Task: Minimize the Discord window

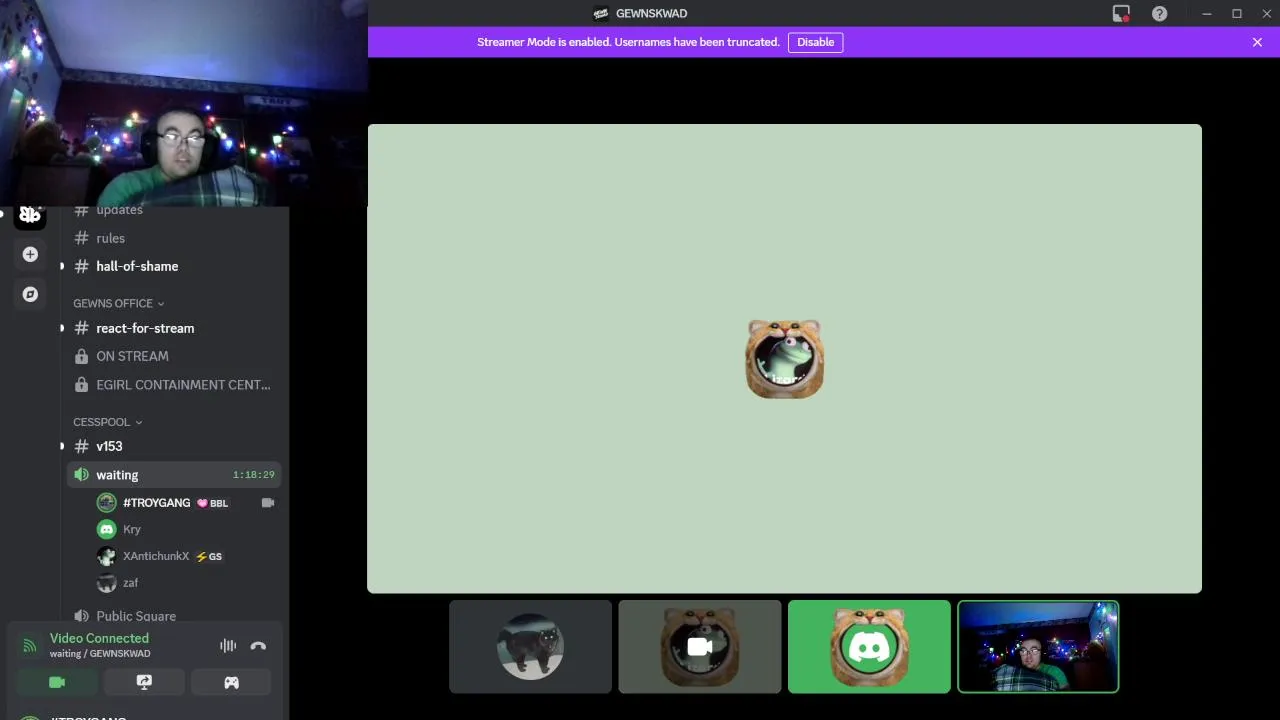Action: point(1207,13)
